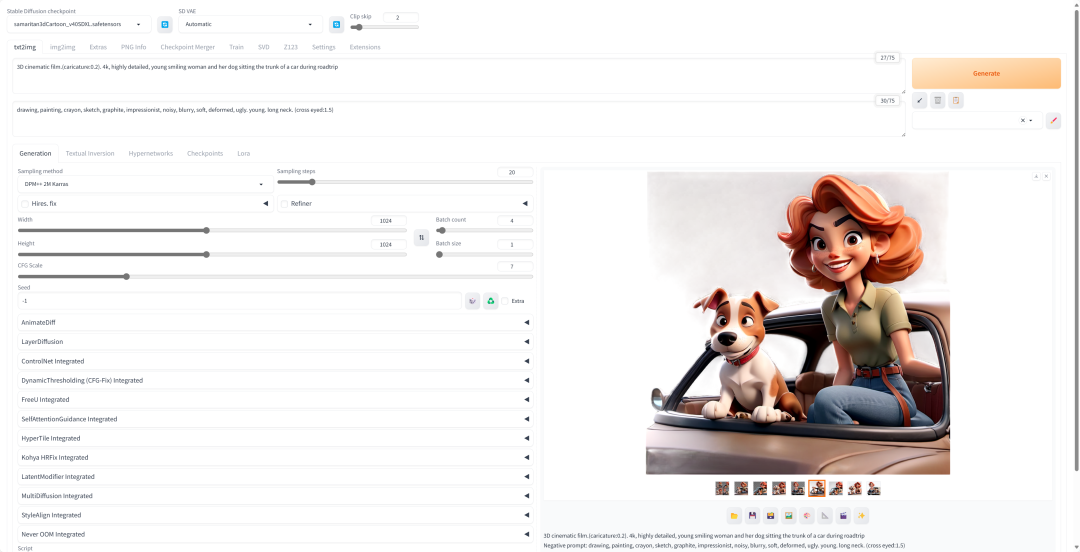Expand the StyleAlign Integrated panel

coord(276,515)
